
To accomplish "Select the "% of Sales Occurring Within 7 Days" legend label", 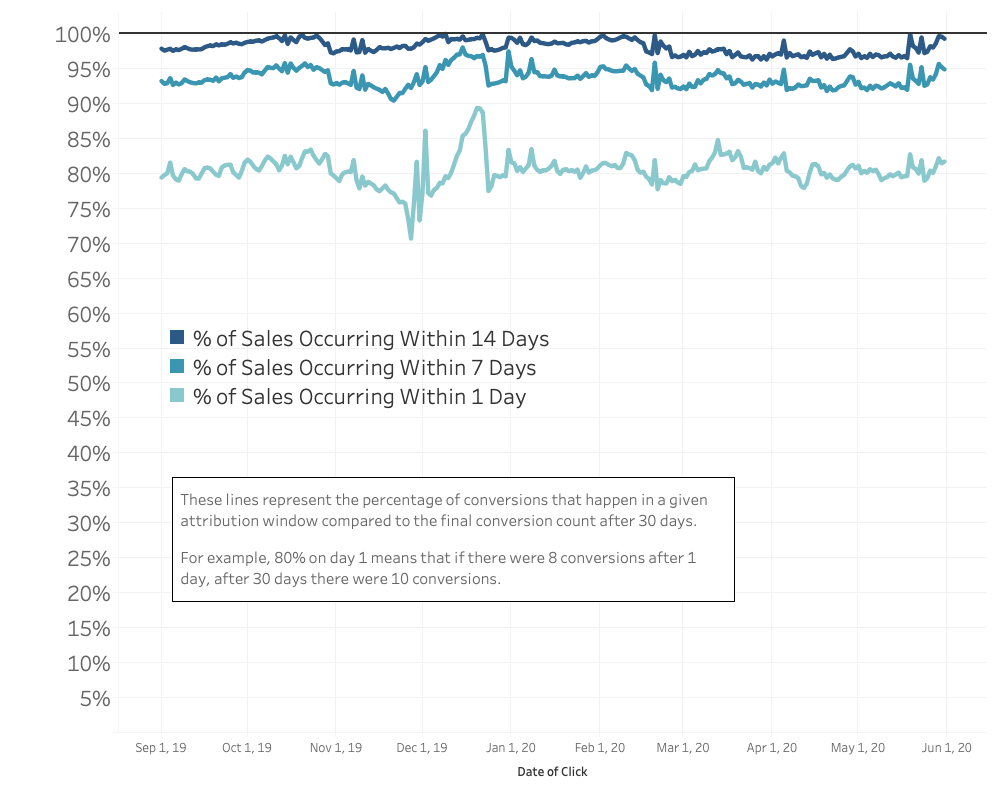I will (364, 367).
